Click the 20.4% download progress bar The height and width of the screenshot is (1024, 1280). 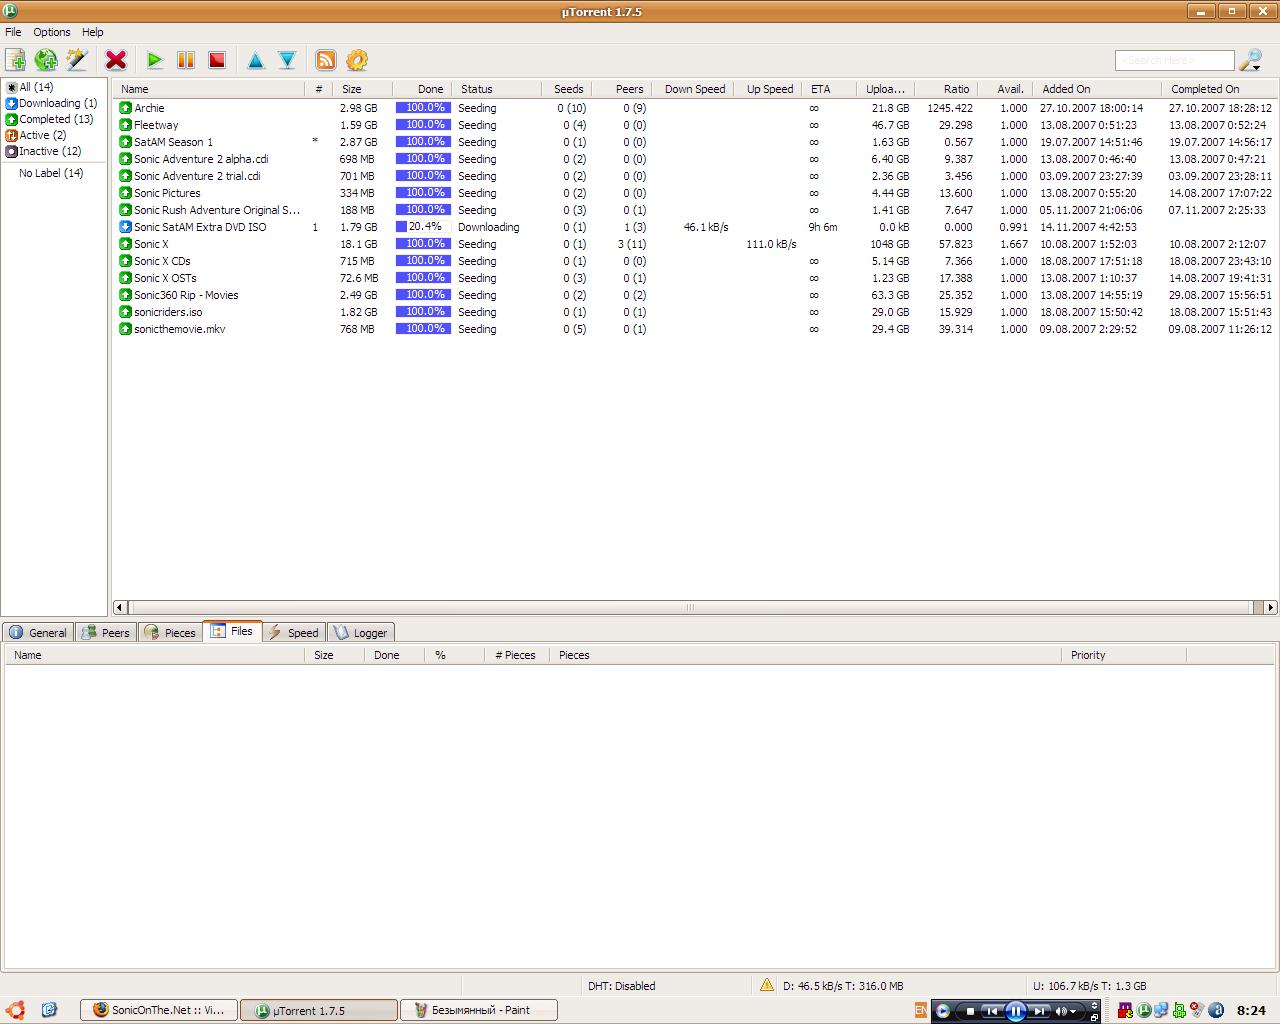(x=423, y=227)
